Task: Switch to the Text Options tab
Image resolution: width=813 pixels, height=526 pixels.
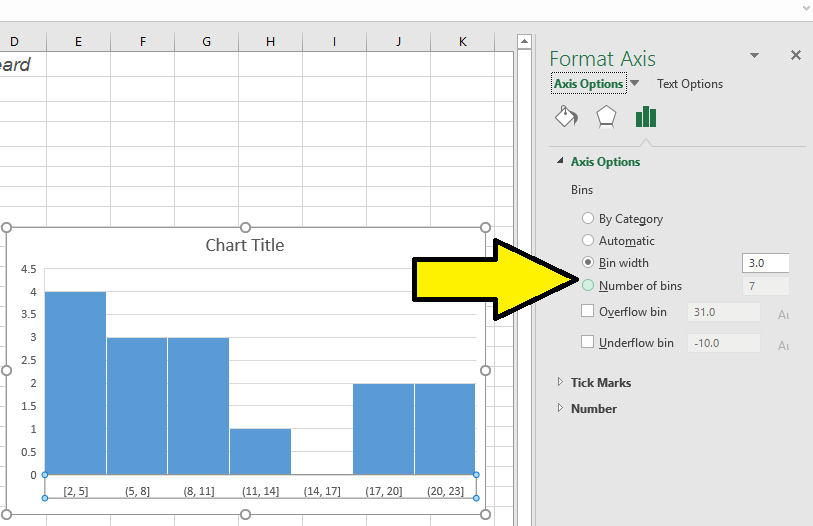Action: click(x=689, y=84)
